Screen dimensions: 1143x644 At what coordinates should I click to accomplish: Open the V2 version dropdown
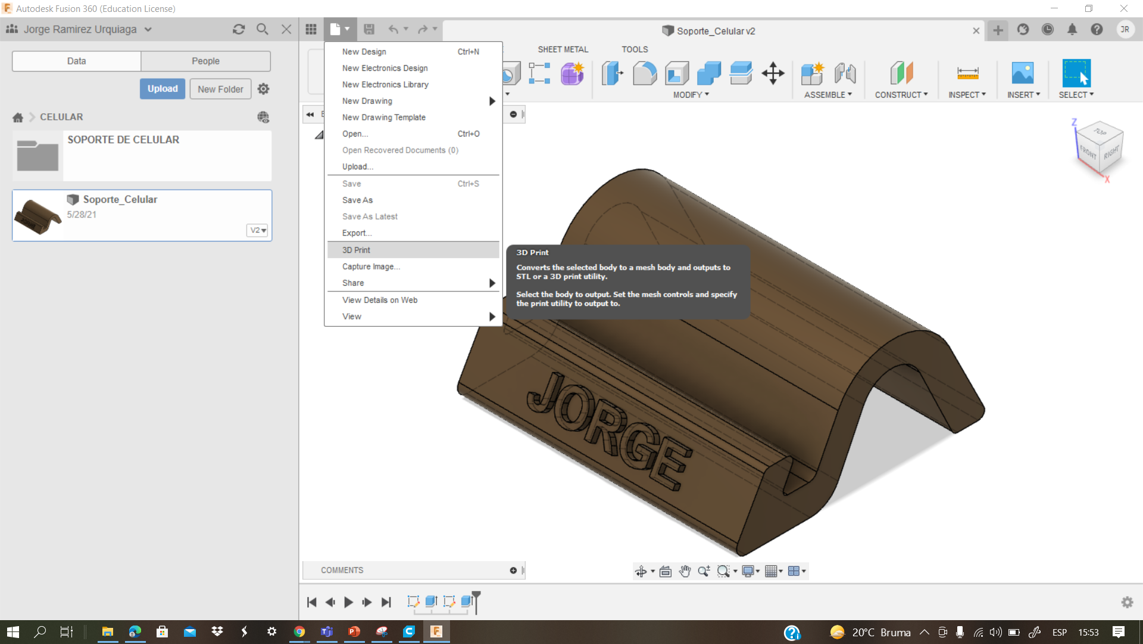[x=257, y=230]
